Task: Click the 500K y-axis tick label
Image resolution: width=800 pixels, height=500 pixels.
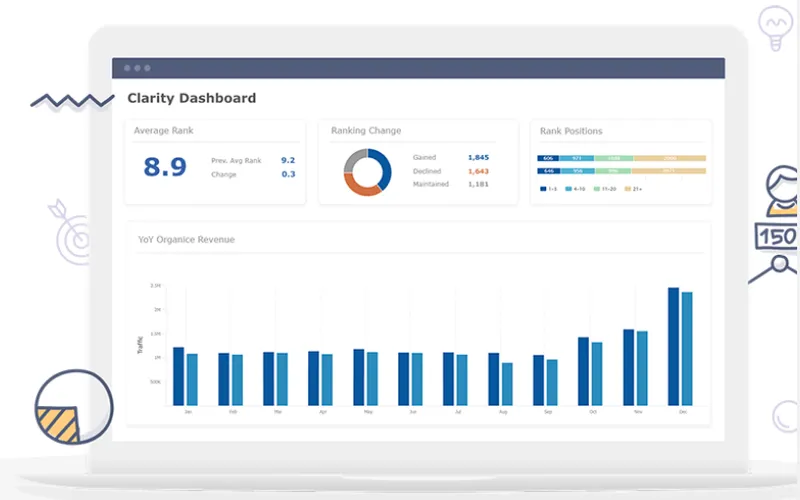Action: 155,382
